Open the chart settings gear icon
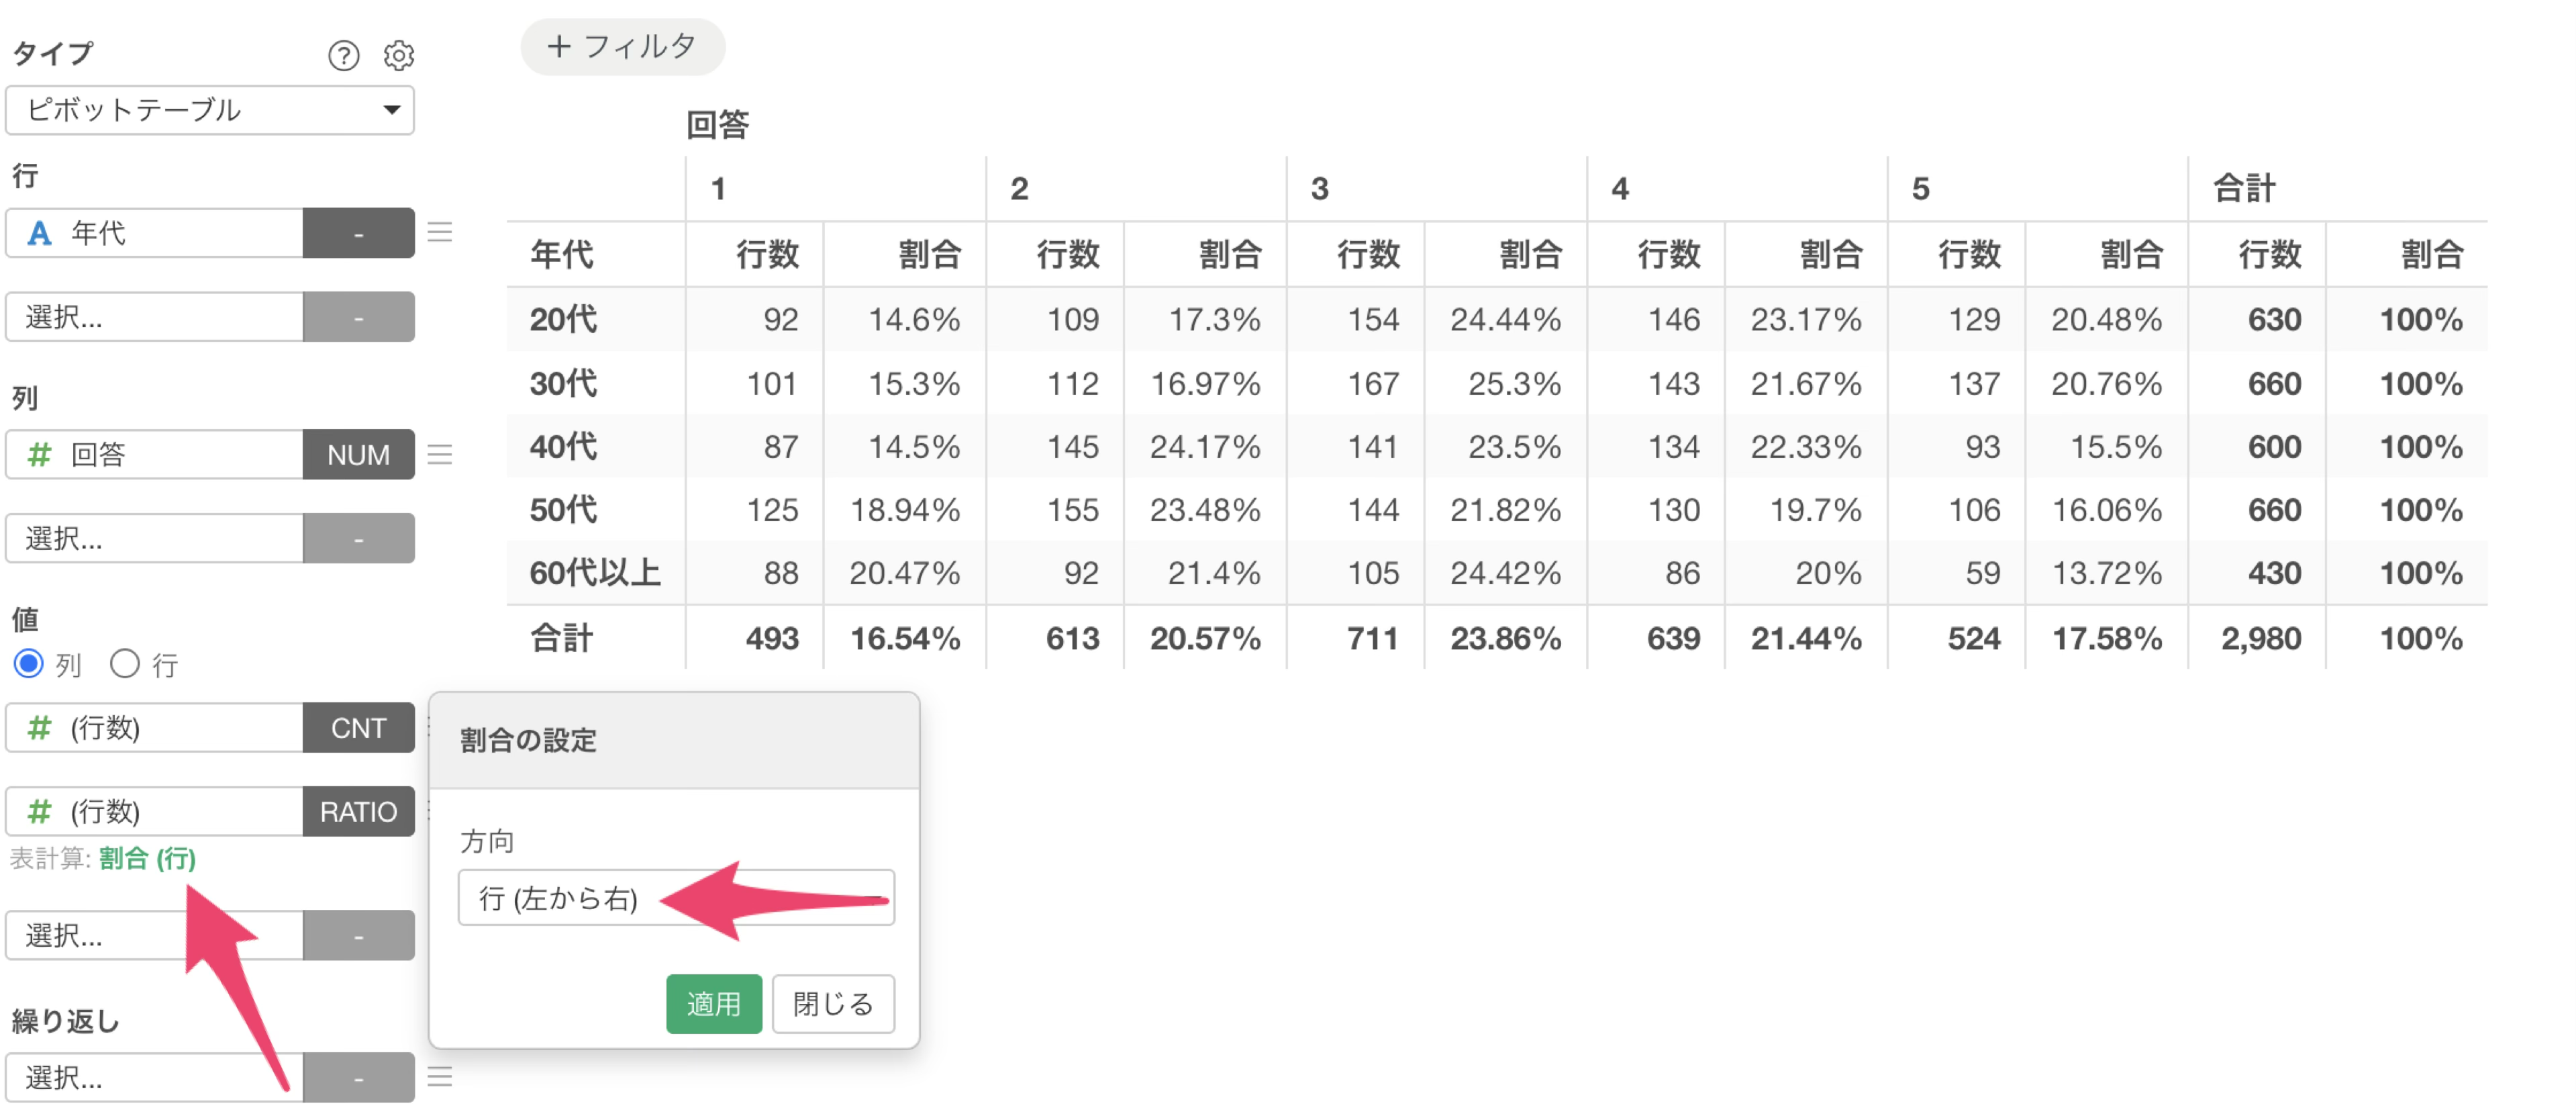 [399, 55]
